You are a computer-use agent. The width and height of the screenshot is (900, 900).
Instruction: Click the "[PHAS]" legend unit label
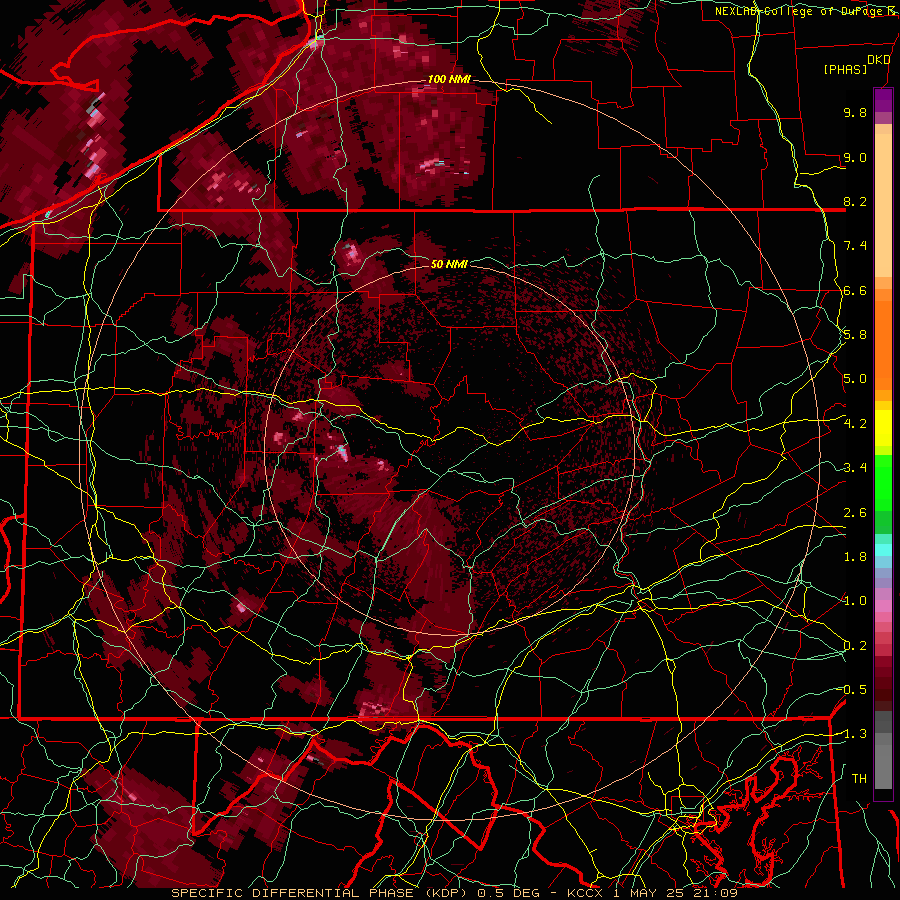845,69
